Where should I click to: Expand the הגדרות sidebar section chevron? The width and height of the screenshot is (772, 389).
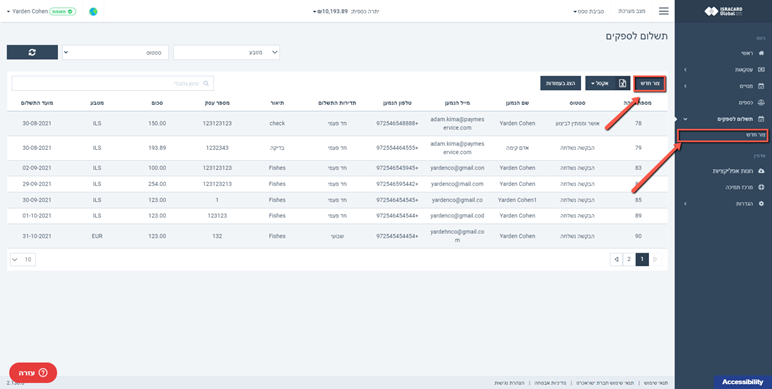click(685, 204)
